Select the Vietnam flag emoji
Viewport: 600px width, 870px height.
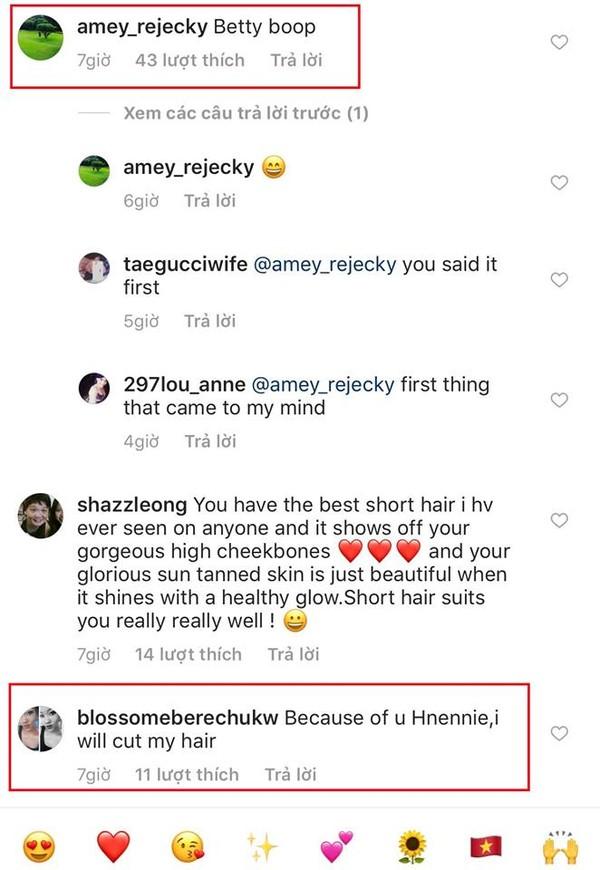point(485,847)
